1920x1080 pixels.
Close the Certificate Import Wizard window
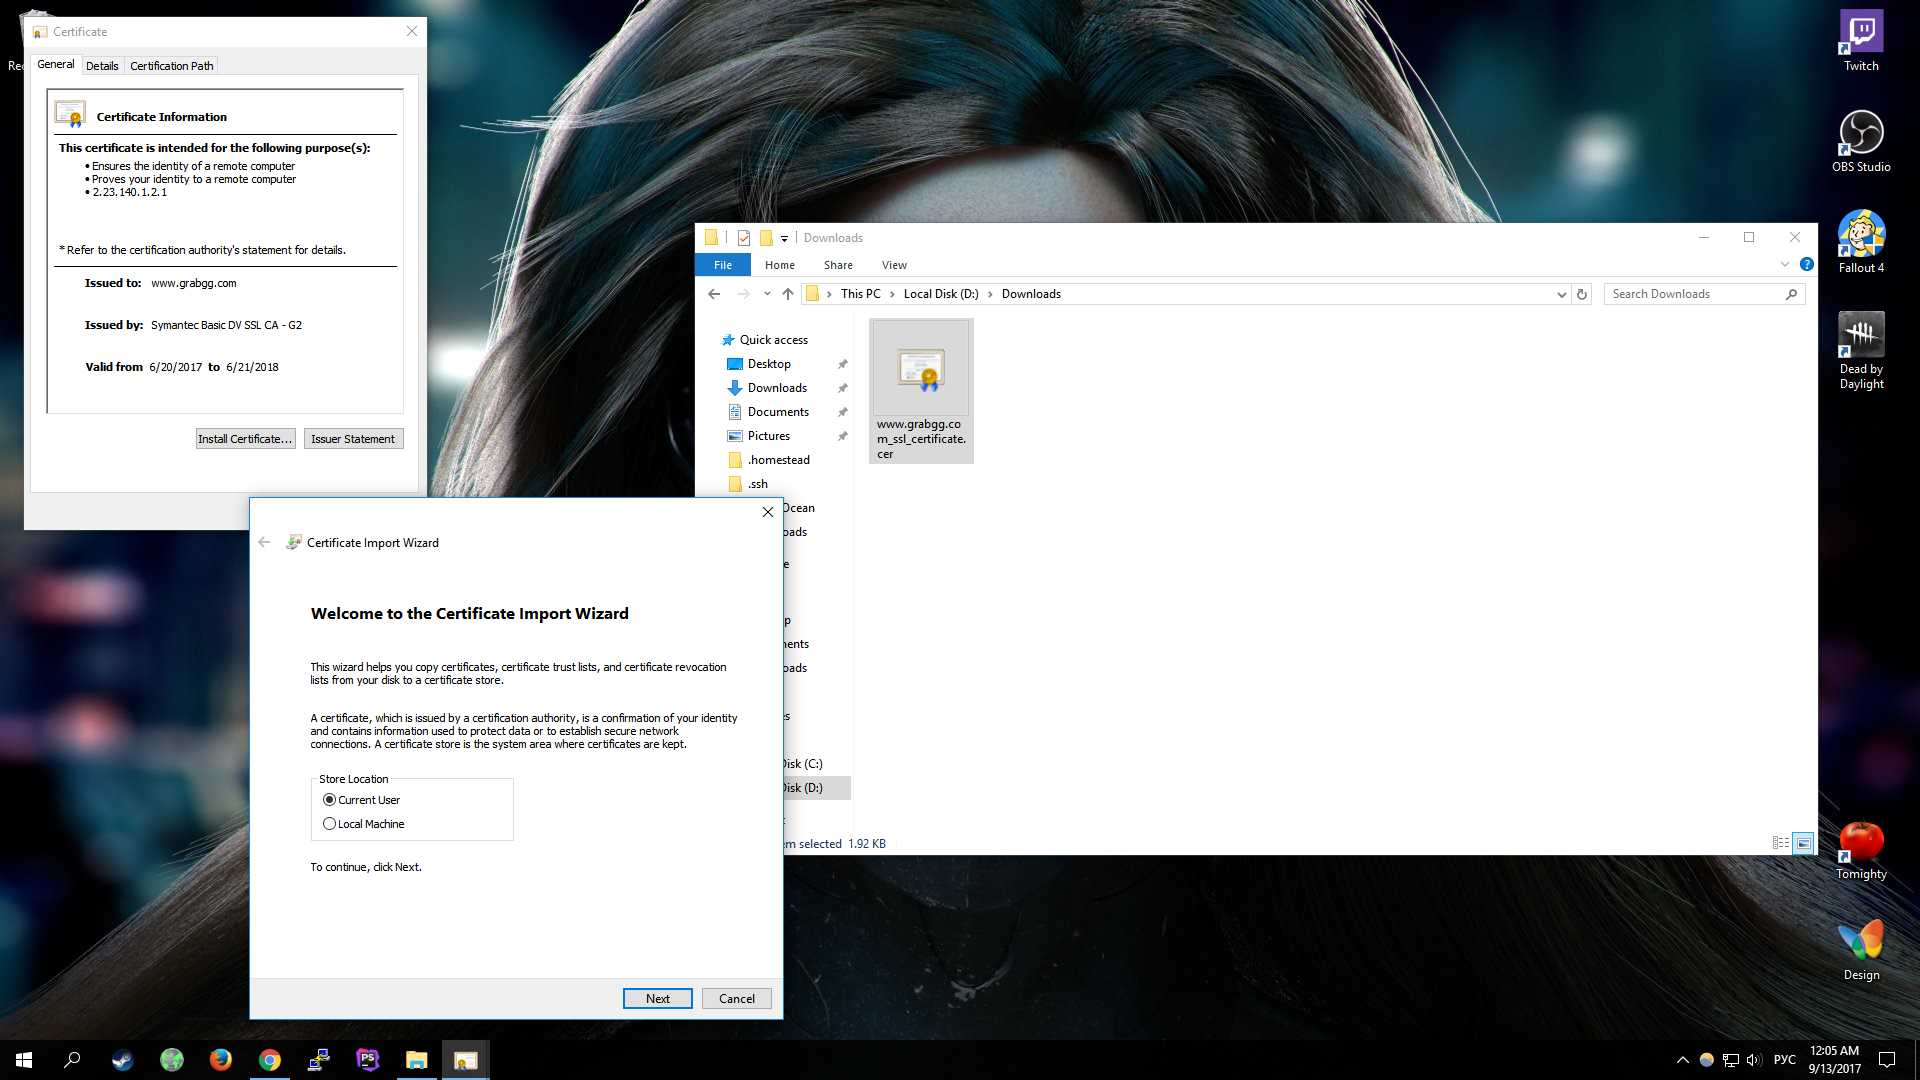pyautogui.click(x=767, y=512)
